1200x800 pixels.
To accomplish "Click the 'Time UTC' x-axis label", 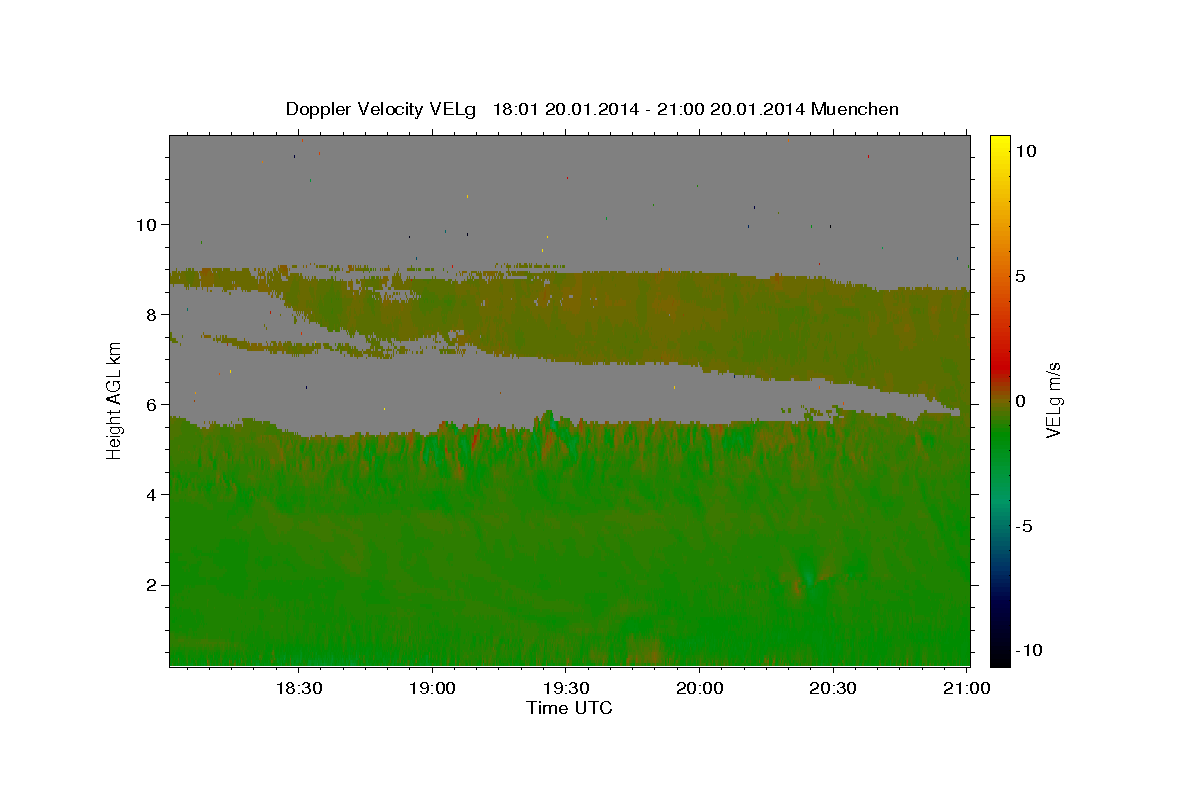I will [569, 708].
